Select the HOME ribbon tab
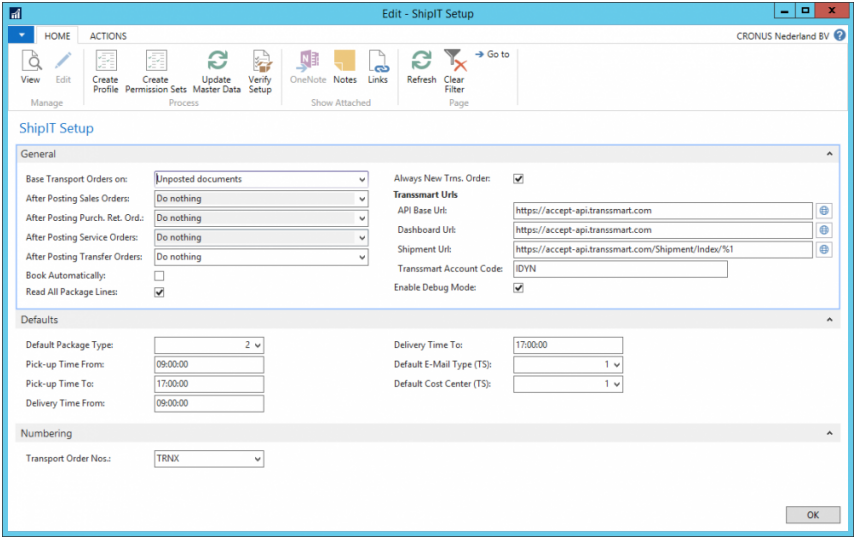The height and width of the screenshot is (539, 855). coord(56,36)
